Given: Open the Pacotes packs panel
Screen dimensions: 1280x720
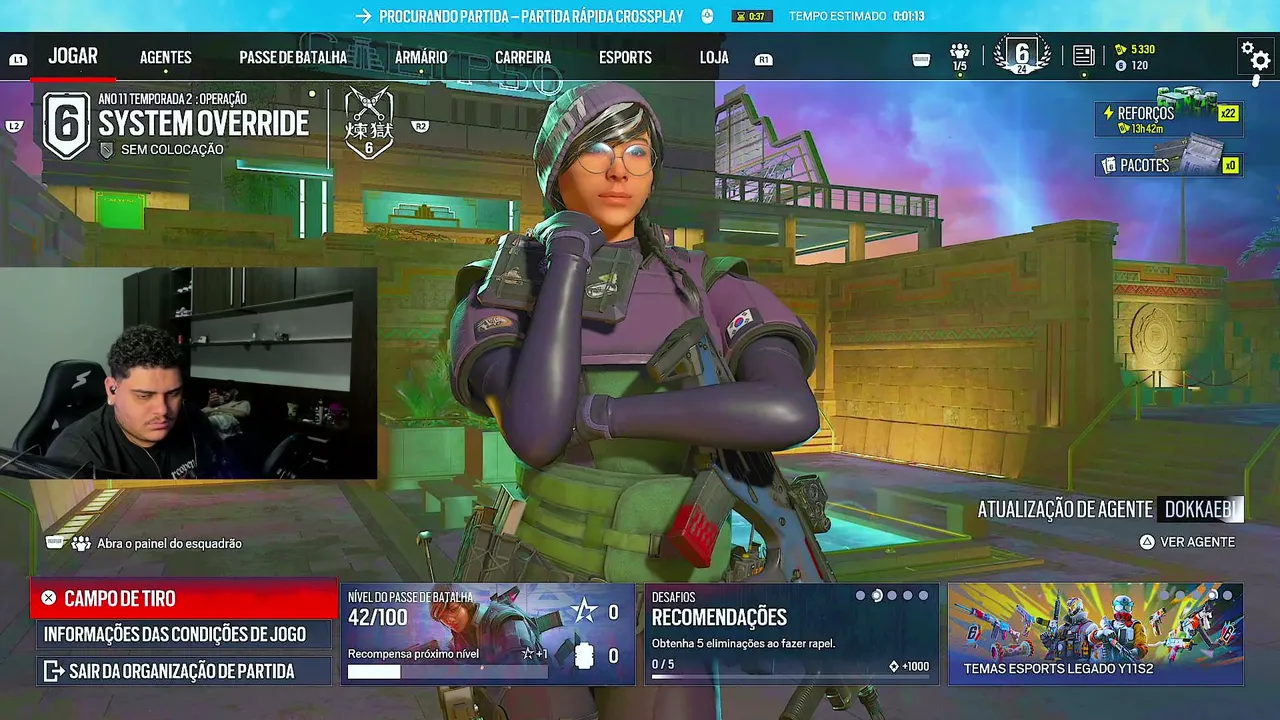Looking at the screenshot, I should click(1169, 165).
